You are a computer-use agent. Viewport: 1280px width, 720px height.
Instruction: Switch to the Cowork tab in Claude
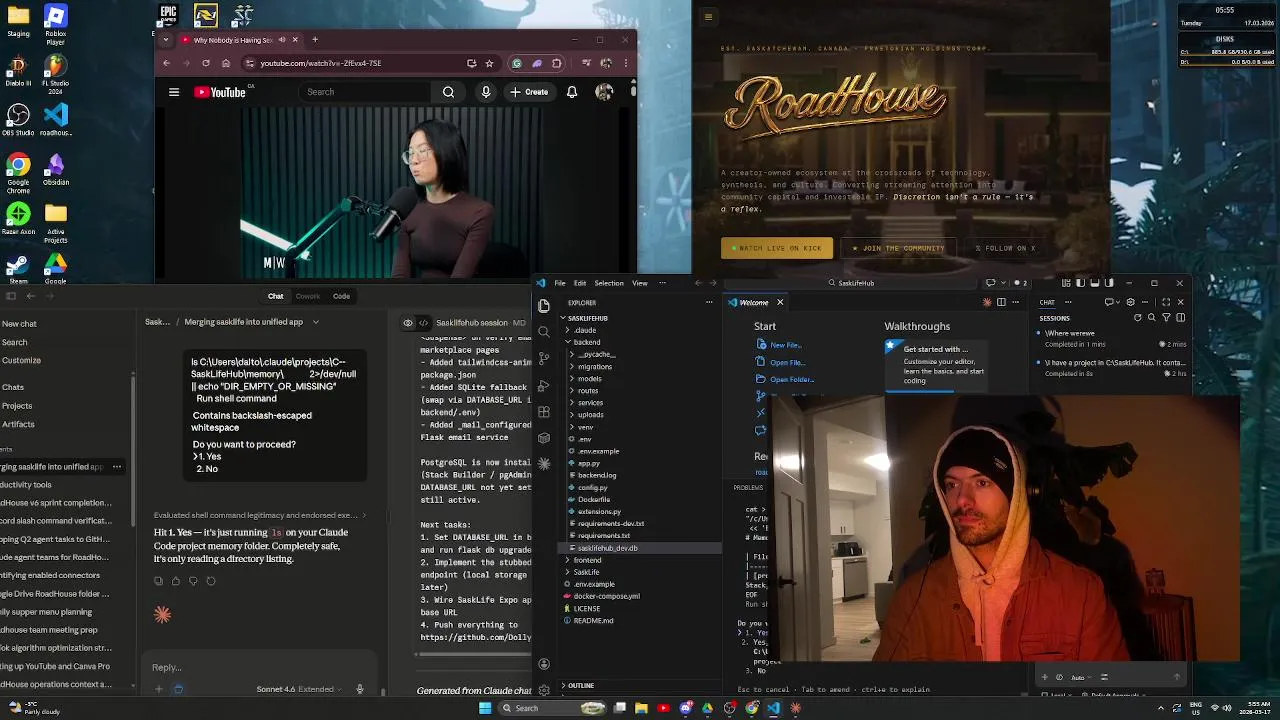(308, 296)
